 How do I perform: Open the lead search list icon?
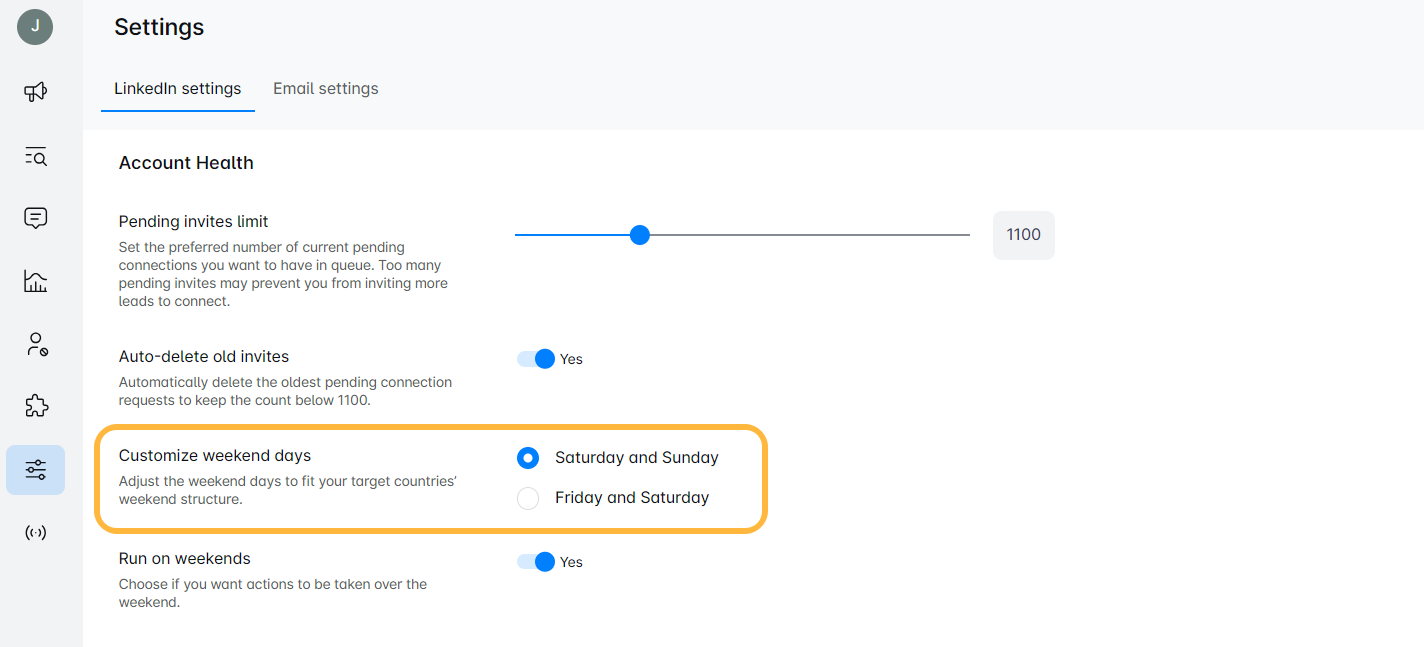[x=35, y=156]
